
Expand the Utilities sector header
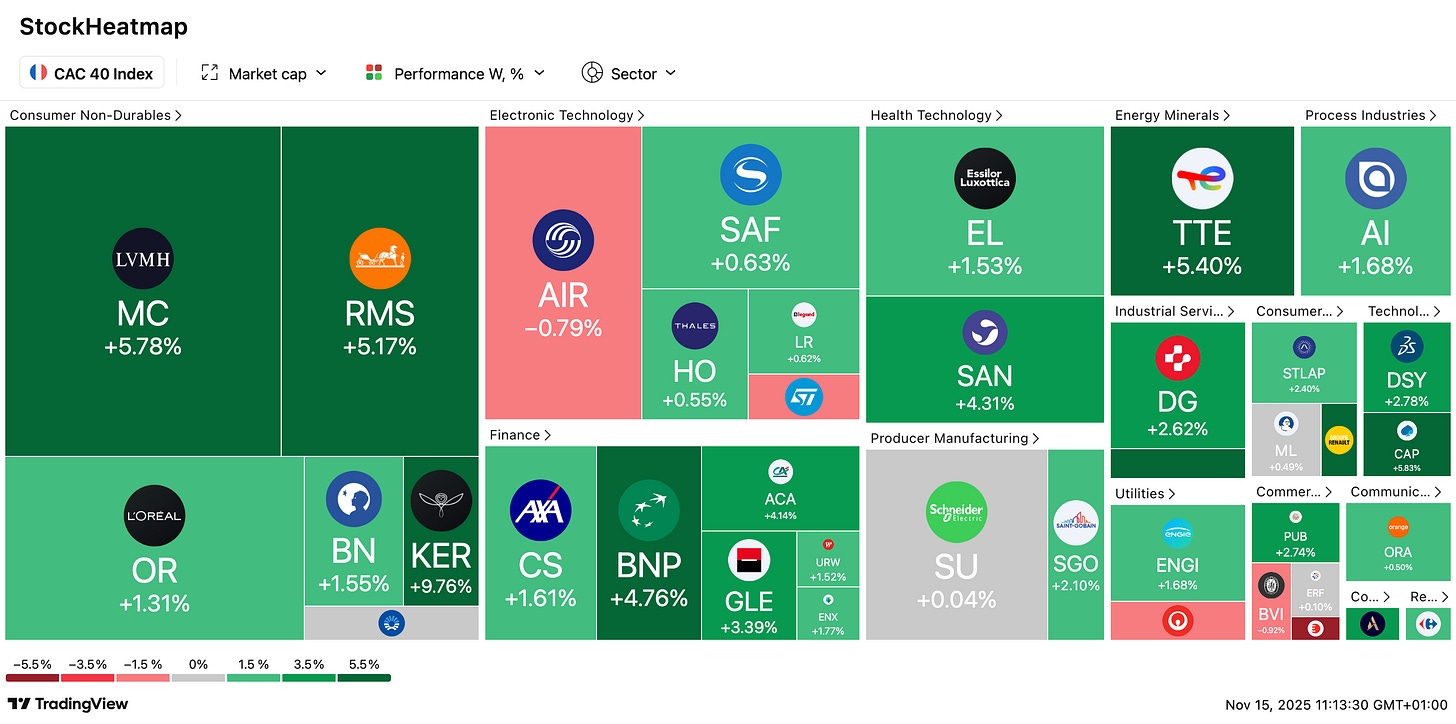pyautogui.click(x=1146, y=493)
